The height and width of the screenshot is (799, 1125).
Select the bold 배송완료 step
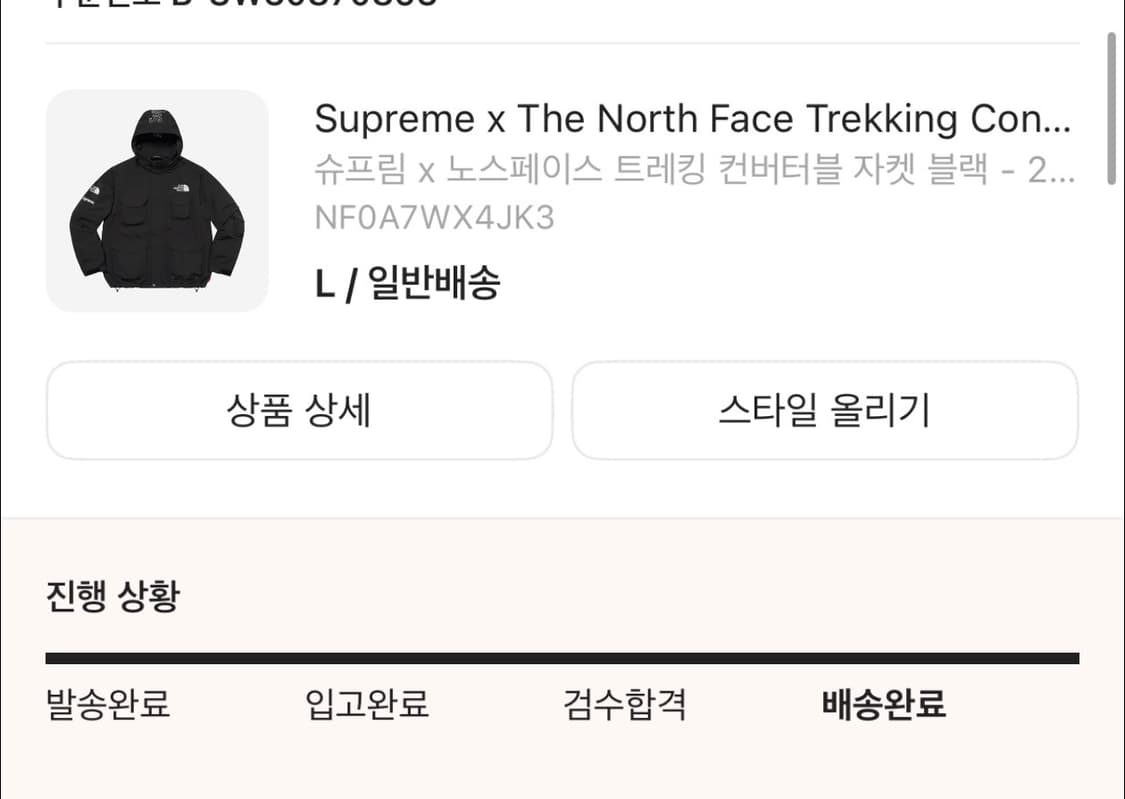click(883, 704)
